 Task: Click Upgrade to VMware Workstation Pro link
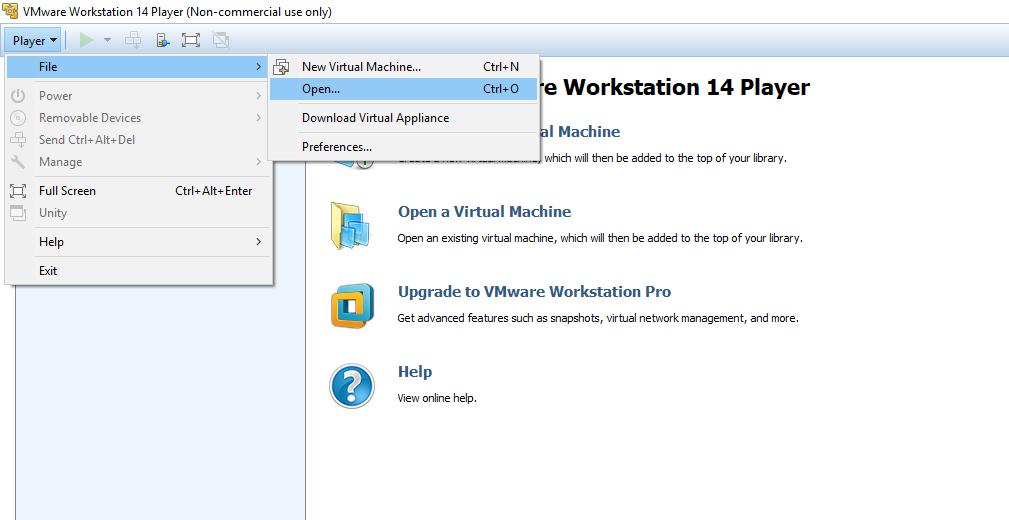tap(534, 292)
